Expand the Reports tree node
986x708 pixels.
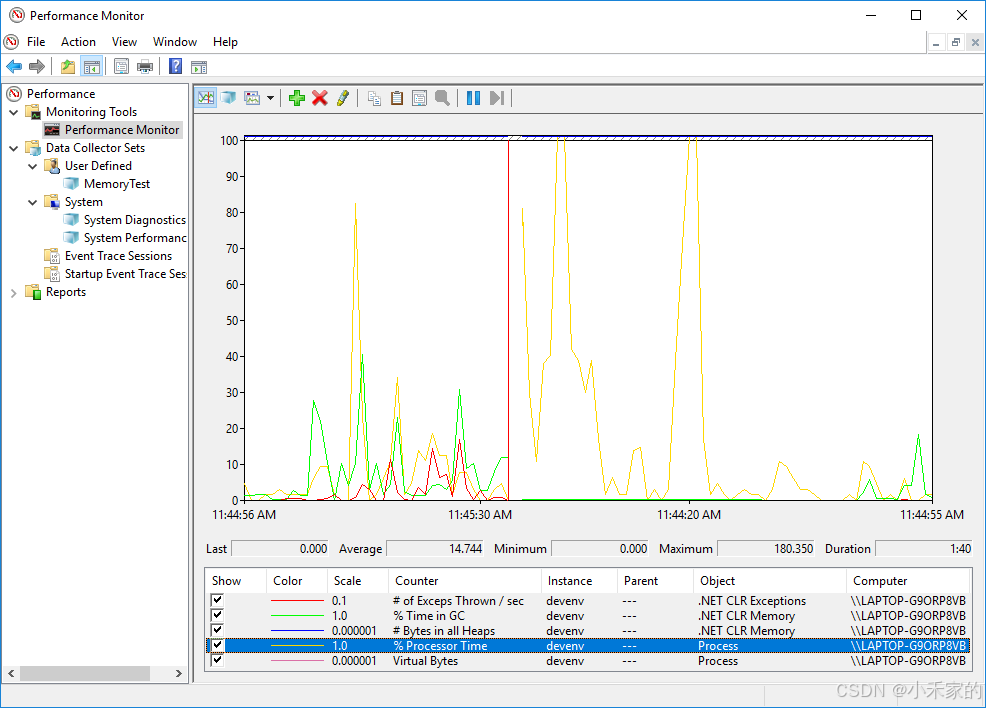(x=14, y=292)
